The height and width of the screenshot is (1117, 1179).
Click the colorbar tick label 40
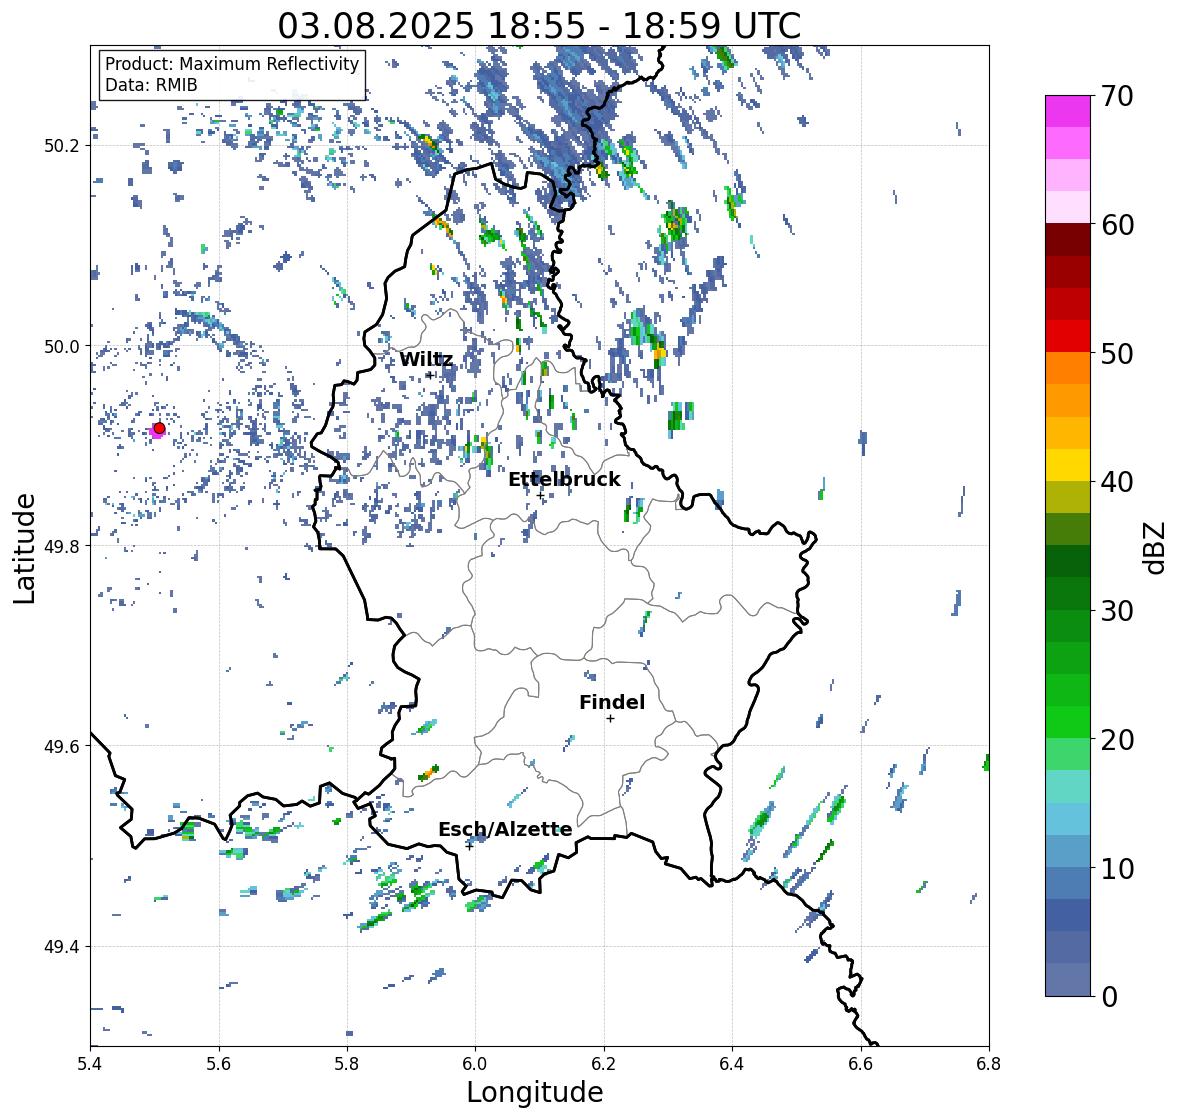[1117, 482]
